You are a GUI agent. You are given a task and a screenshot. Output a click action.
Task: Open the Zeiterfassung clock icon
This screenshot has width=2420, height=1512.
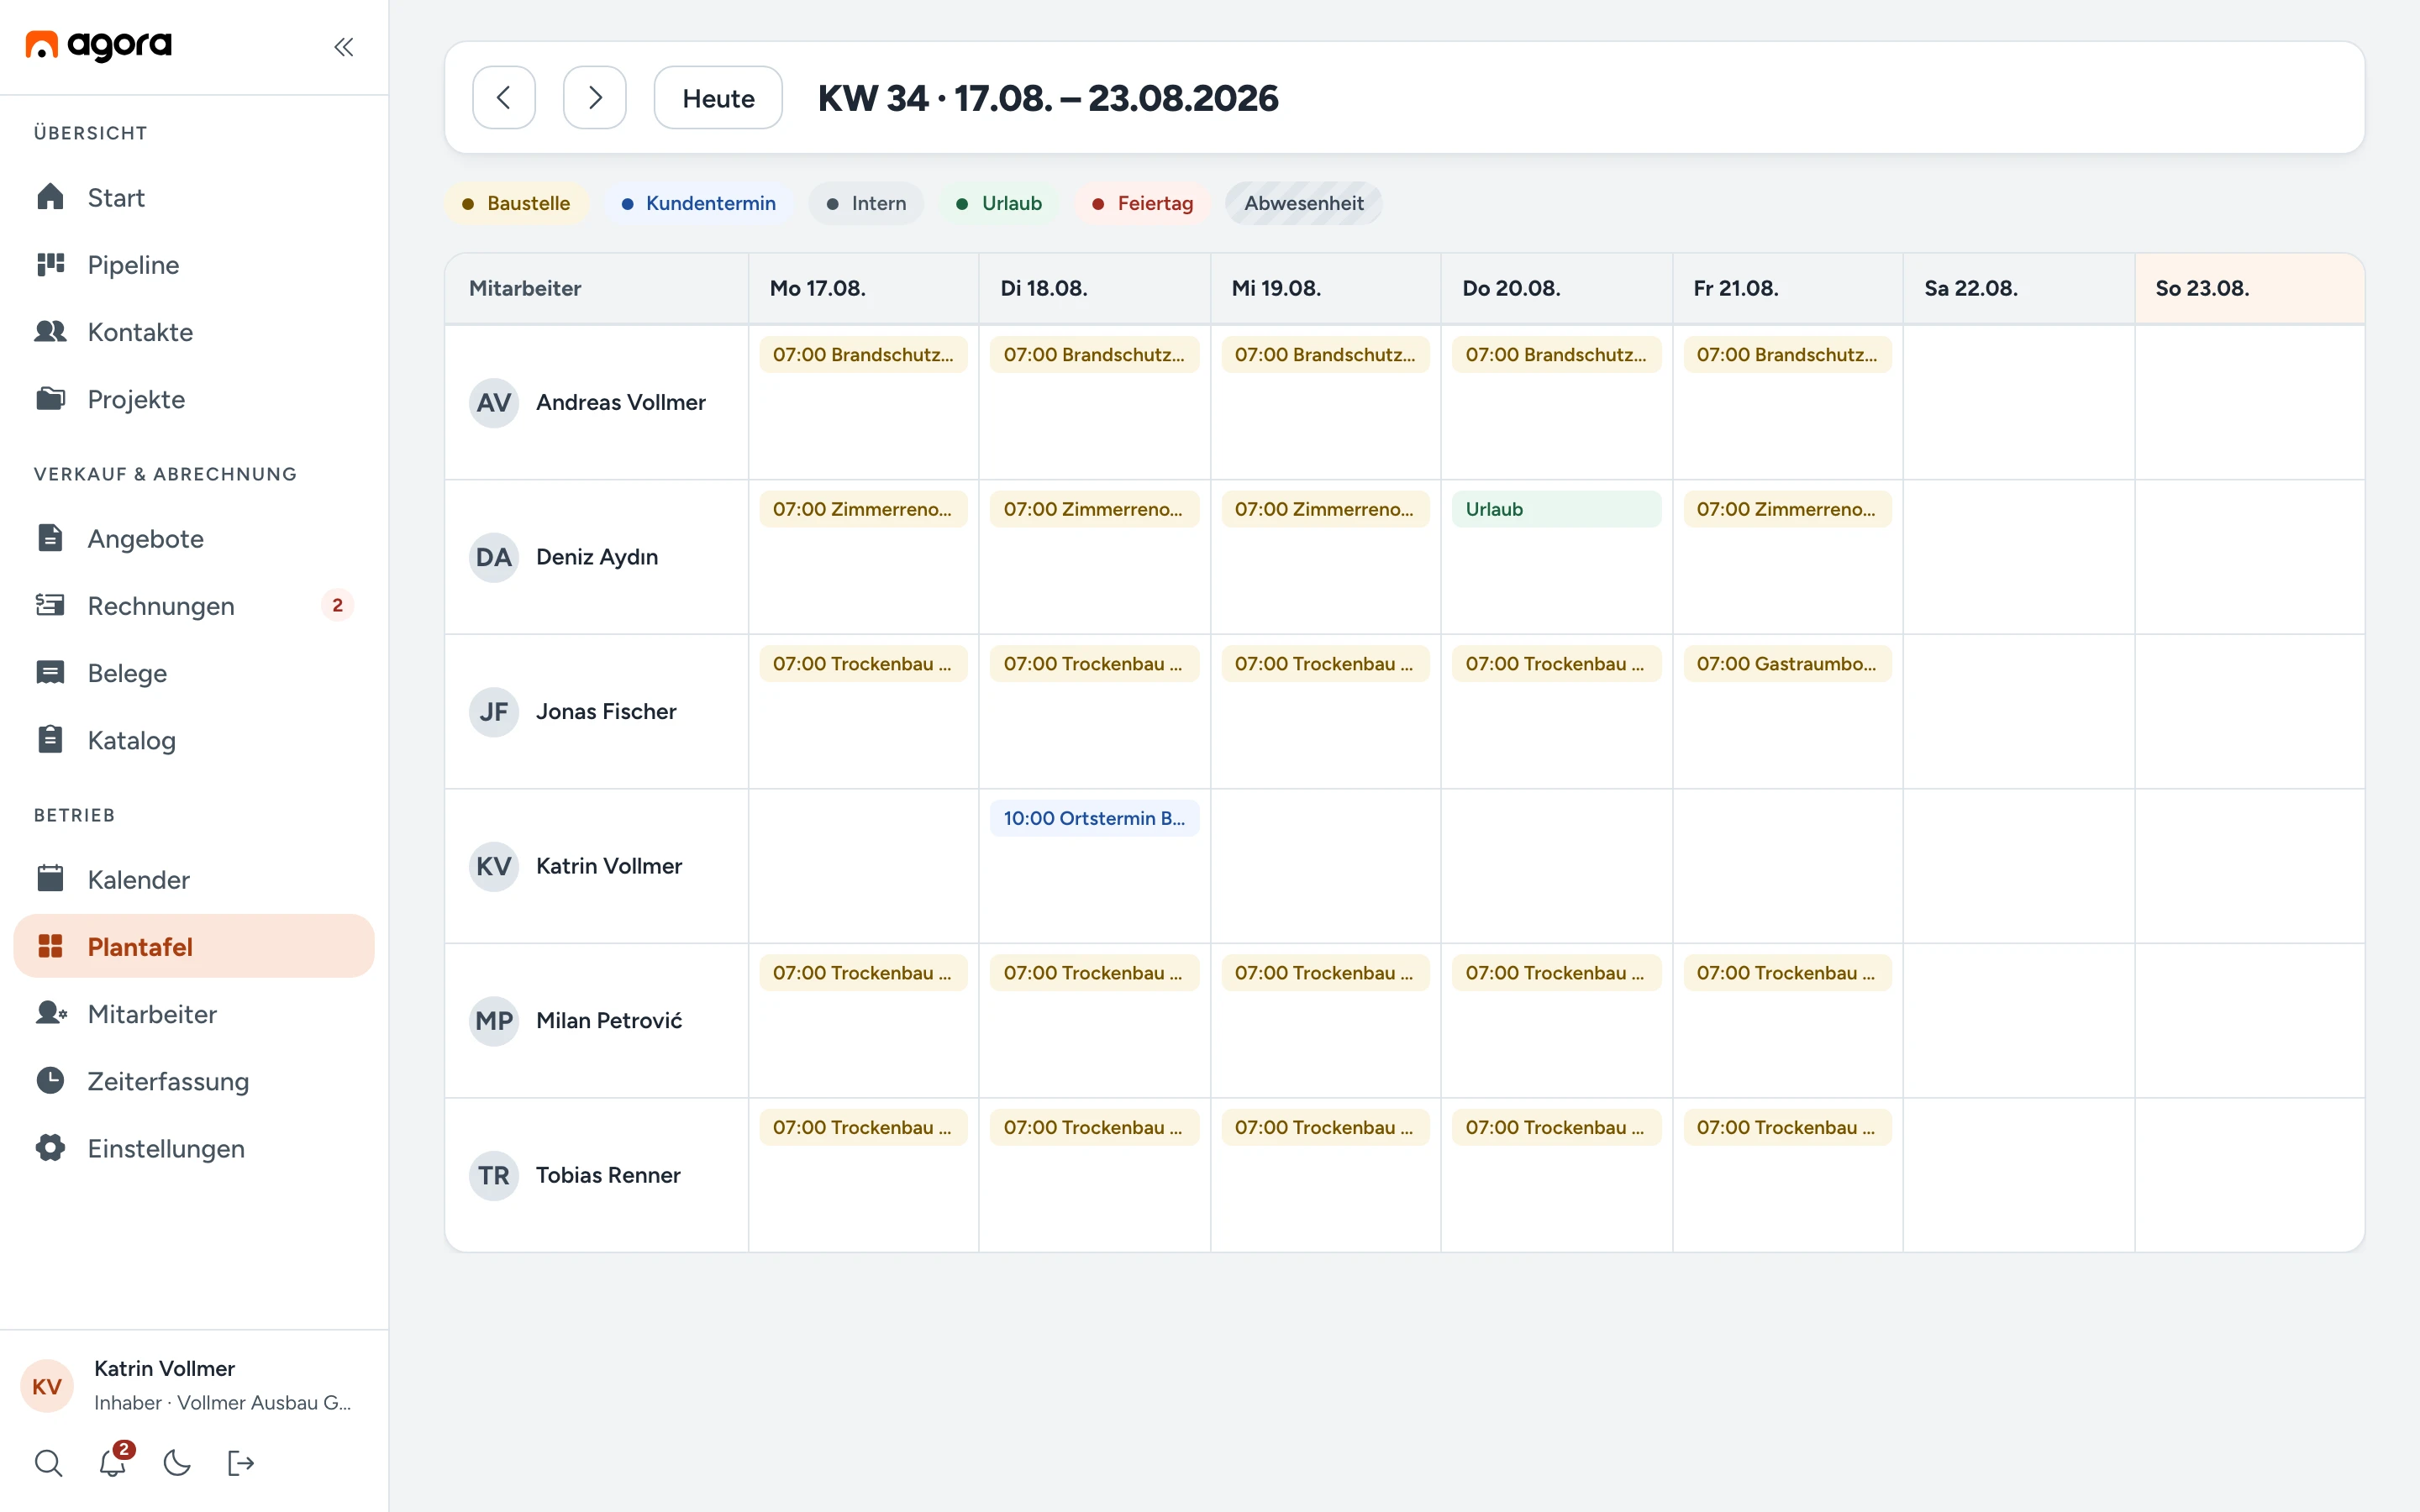click(50, 1080)
